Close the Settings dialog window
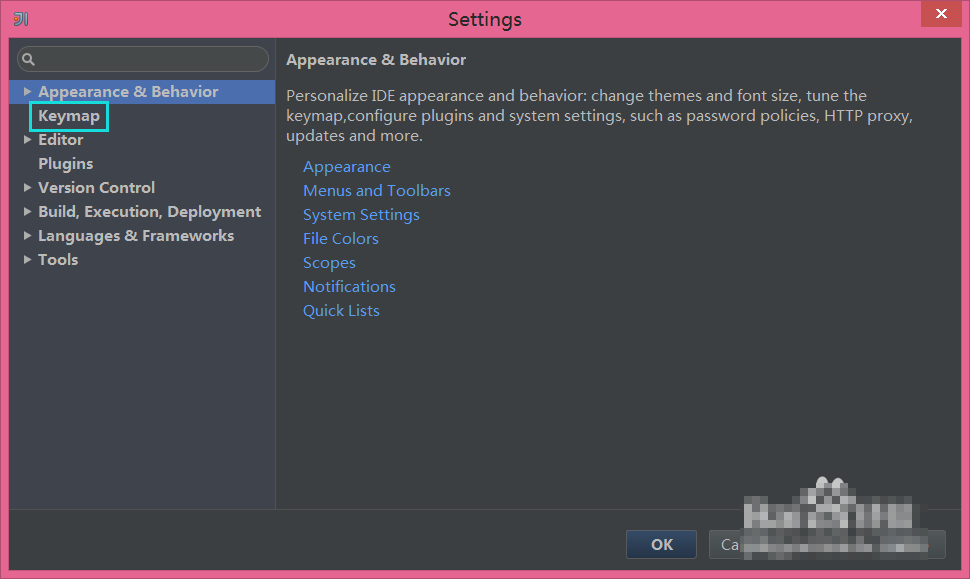 (x=937, y=15)
